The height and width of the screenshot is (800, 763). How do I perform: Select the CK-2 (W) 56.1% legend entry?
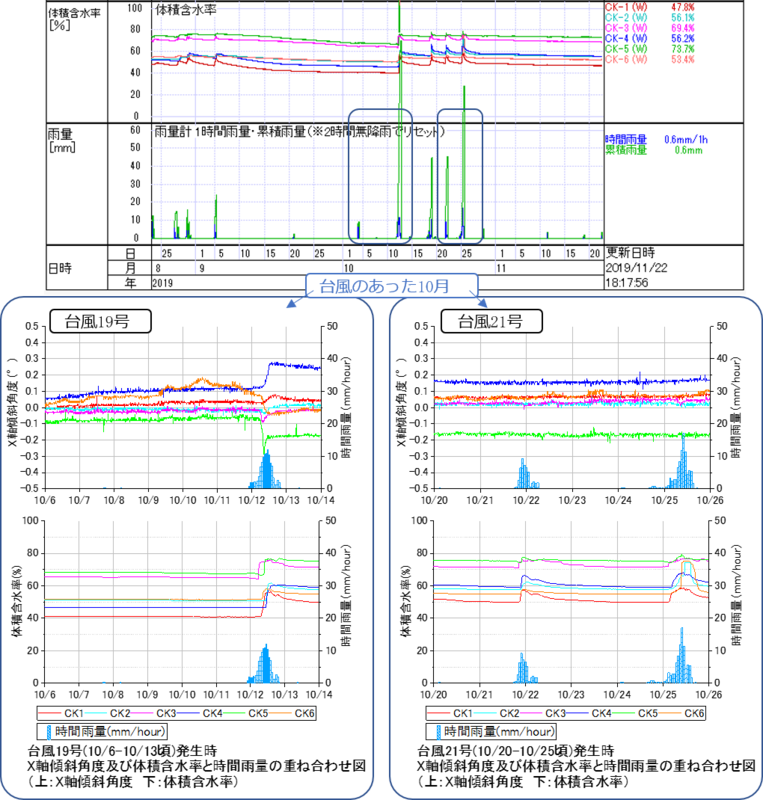click(x=650, y=18)
